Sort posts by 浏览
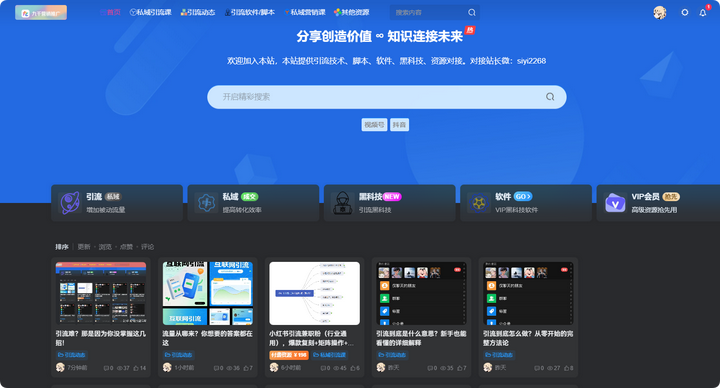Viewport: 720px width, 388px height. [x=105, y=247]
